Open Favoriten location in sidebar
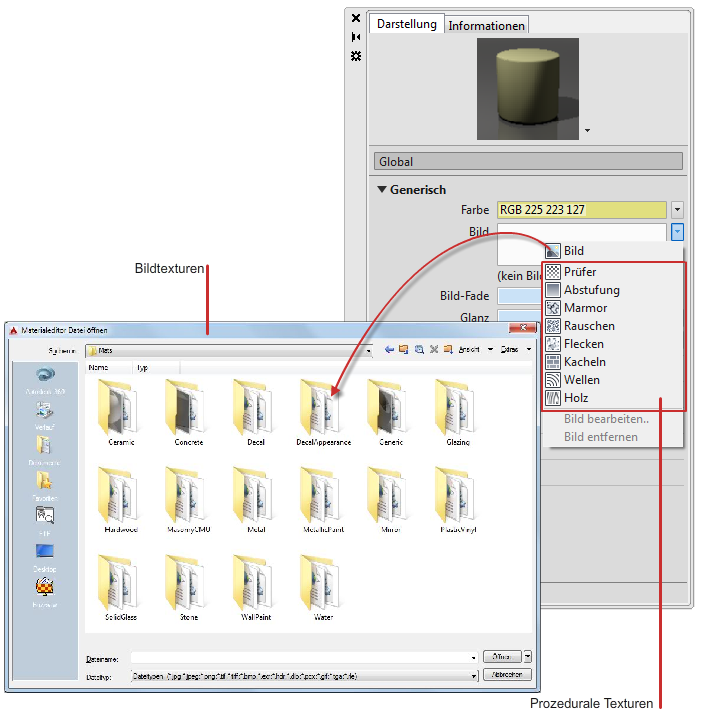 [45, 487]
